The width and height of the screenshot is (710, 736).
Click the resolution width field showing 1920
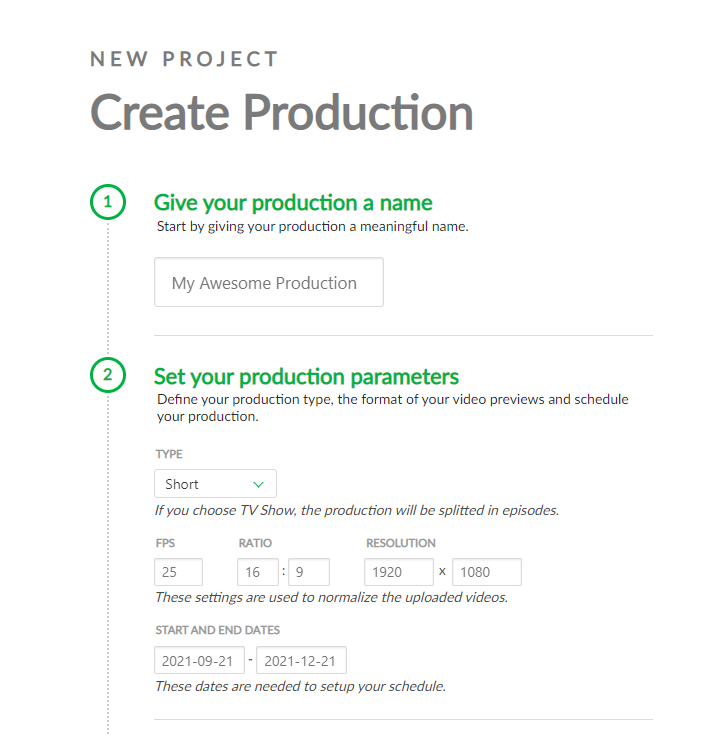pos(398,572)
